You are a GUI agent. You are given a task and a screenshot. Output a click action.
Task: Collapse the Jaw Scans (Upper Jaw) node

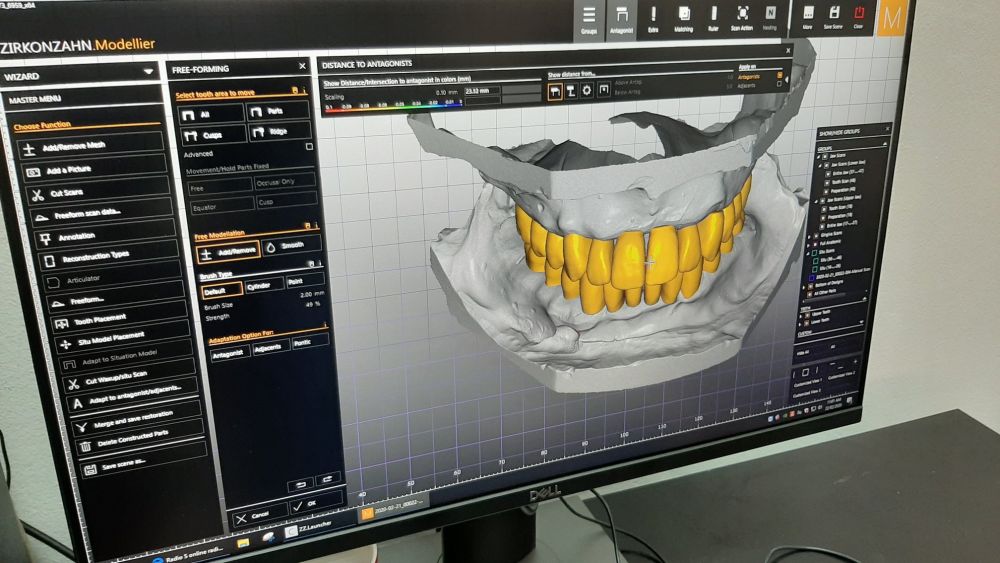pos(816,200)
